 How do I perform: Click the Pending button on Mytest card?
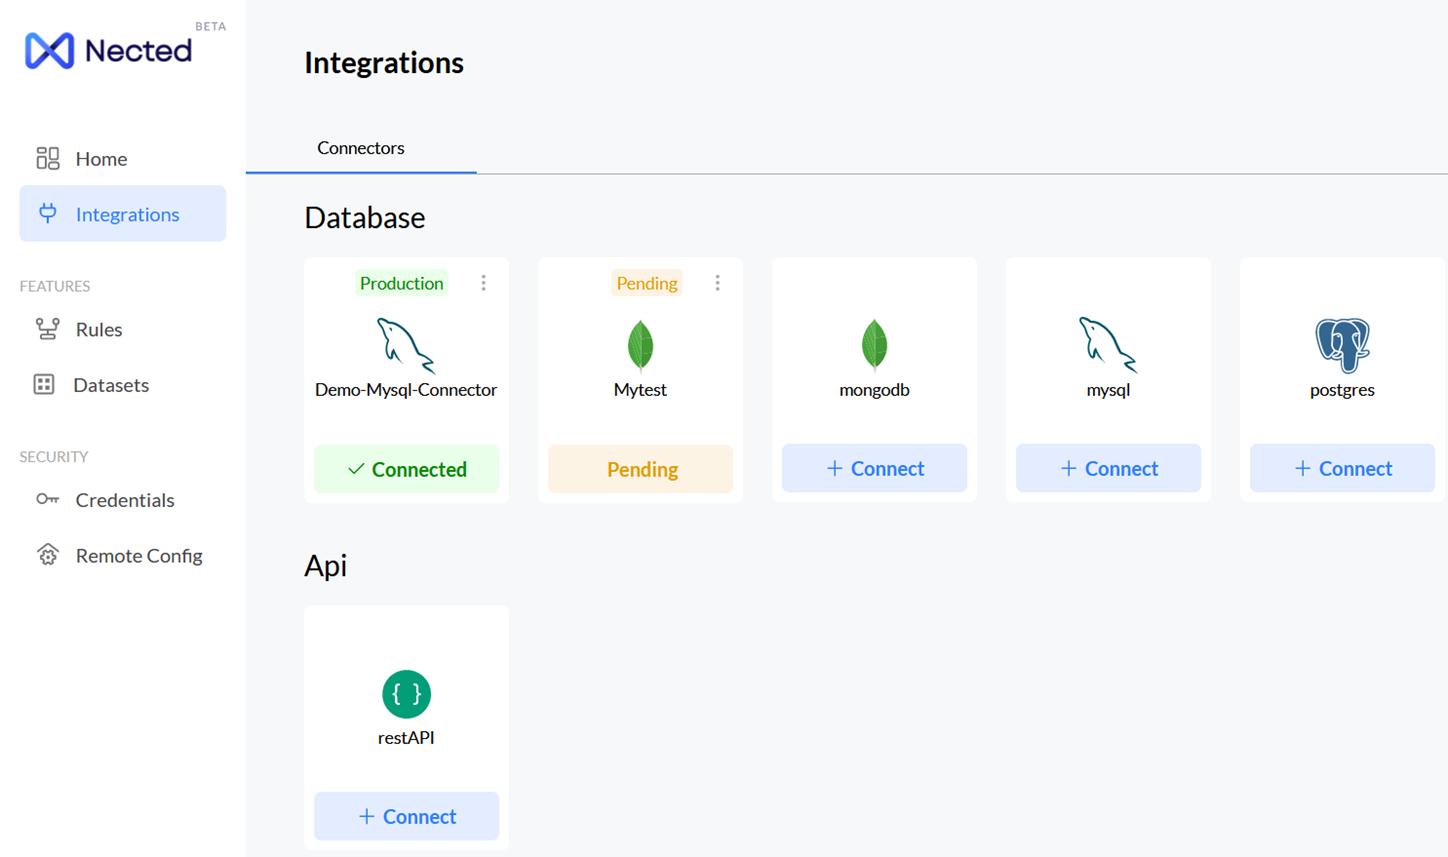640,469
